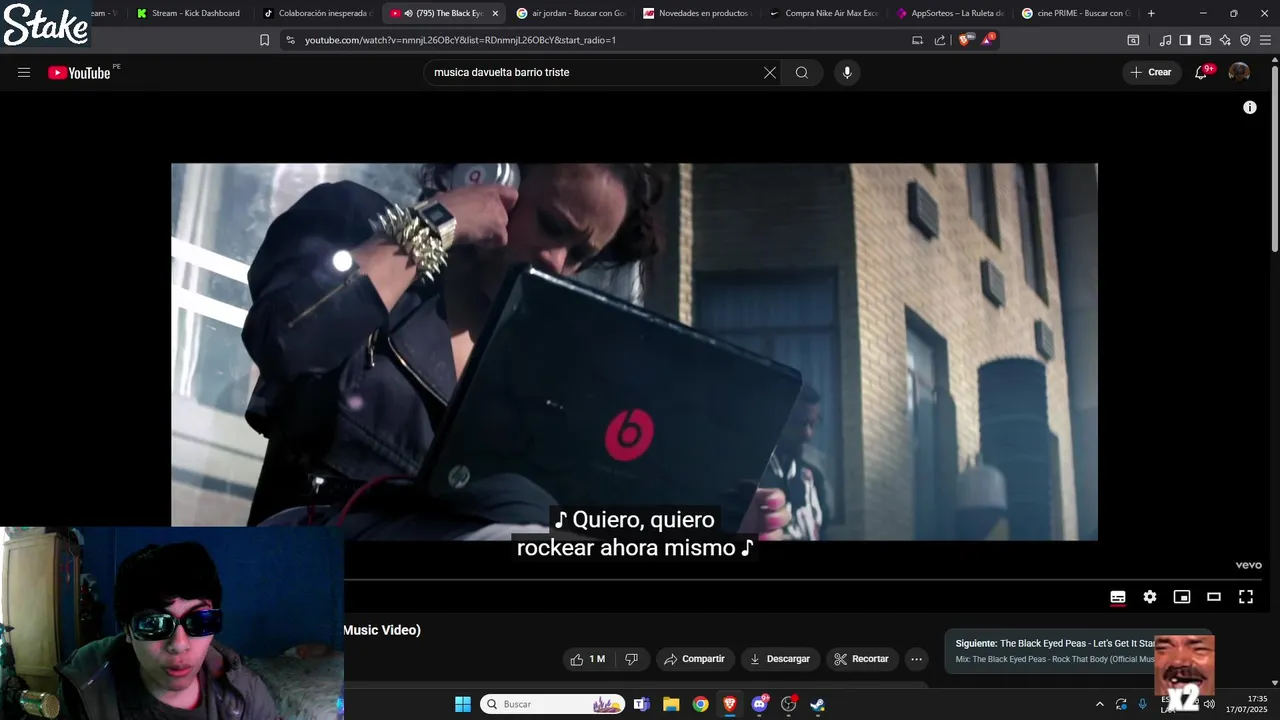Open Brave Leo AI sparkle icon
The height and width of the screenshot is (720, 1280).
1225,40
